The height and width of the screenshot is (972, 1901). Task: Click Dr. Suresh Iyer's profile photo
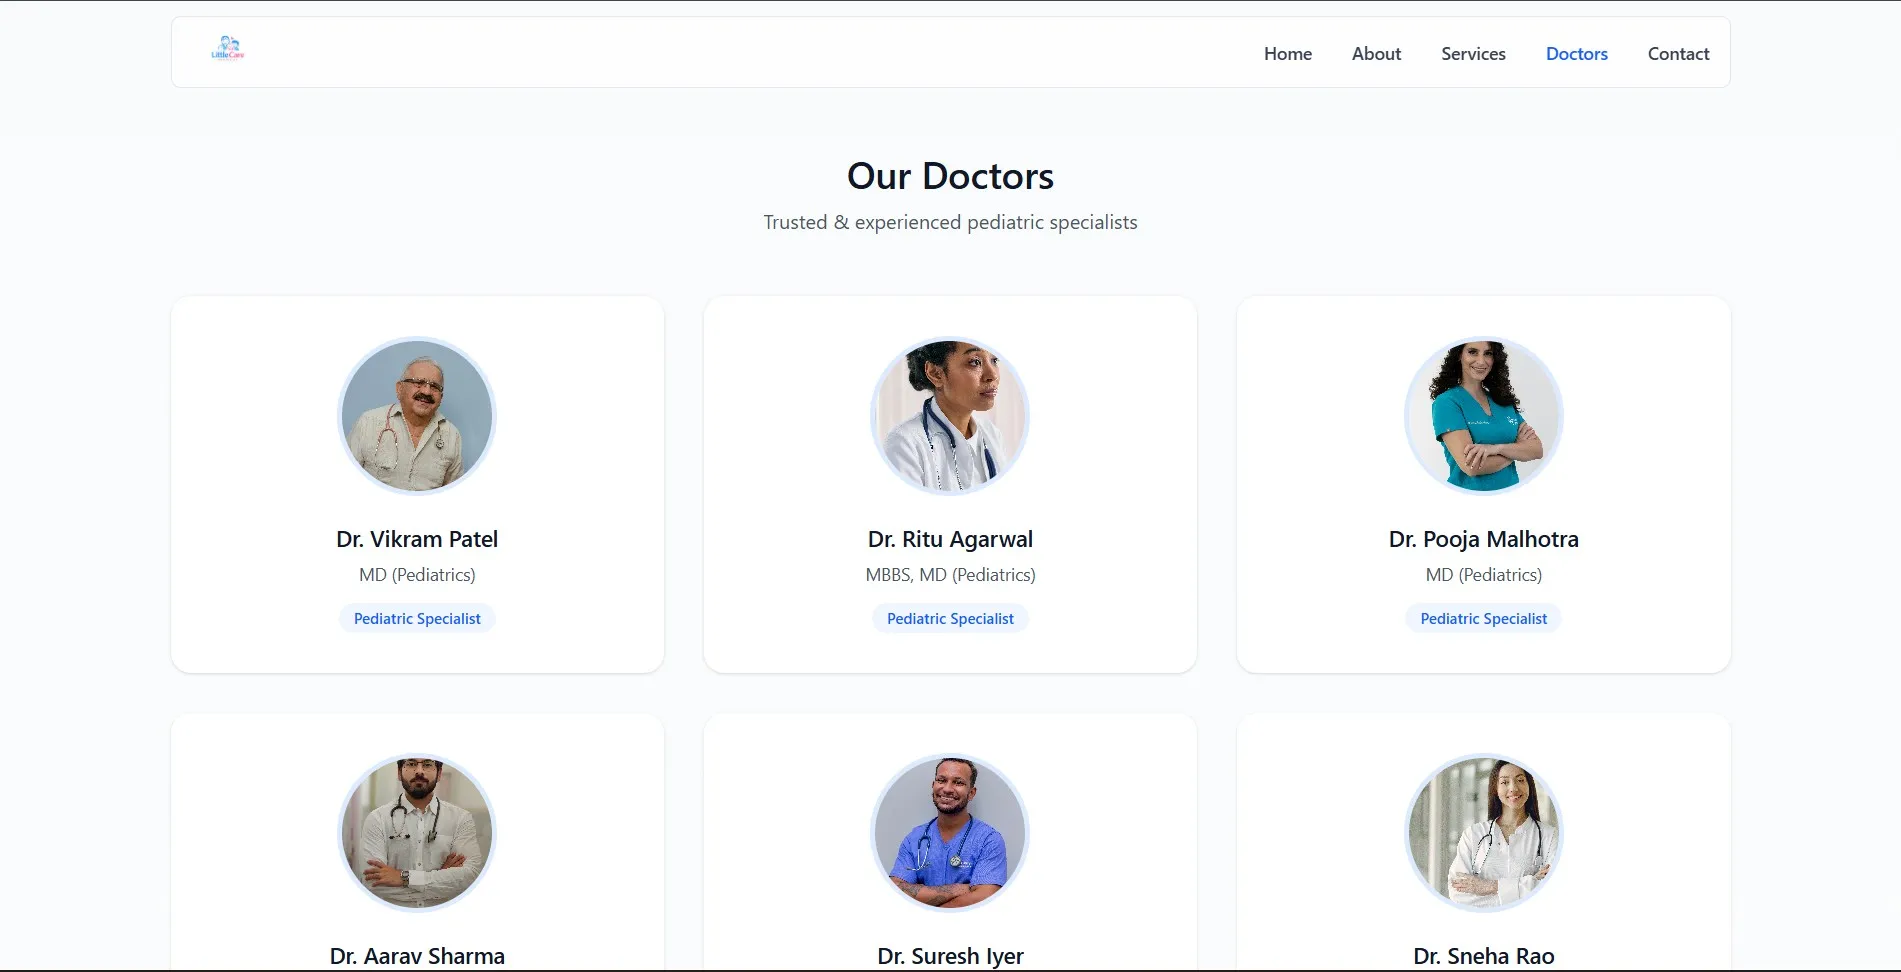tap(950, 833)
